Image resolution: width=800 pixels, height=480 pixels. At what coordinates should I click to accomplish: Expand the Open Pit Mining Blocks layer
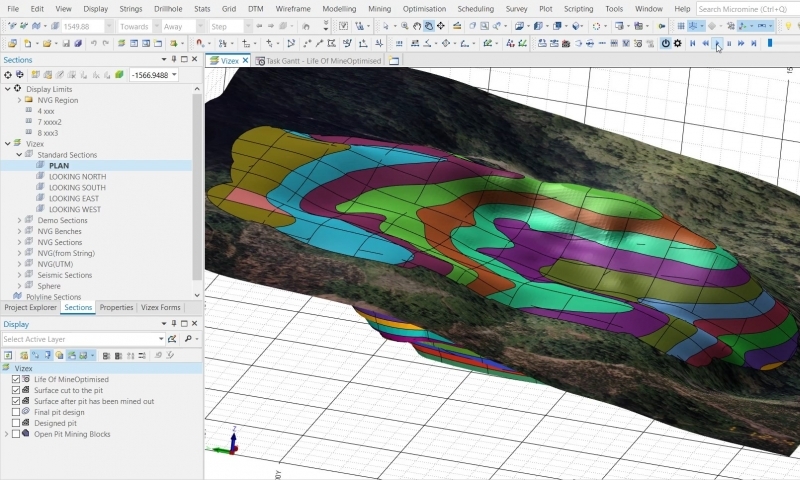(7, 434)
